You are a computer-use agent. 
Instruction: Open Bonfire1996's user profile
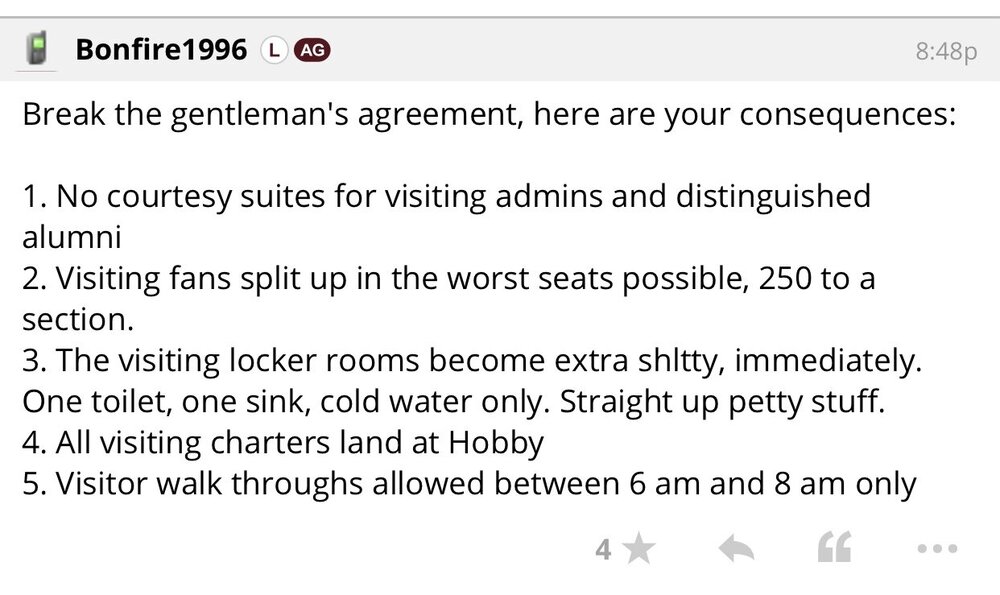point(161,49)
